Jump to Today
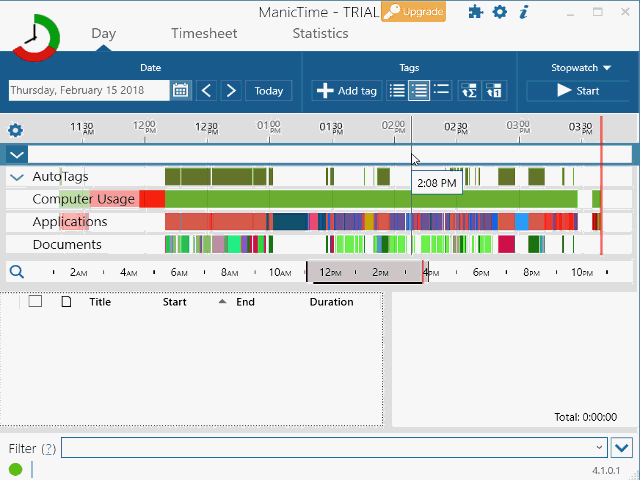The height and width of the screenshot is (480, 640). (x=269, y=90)
